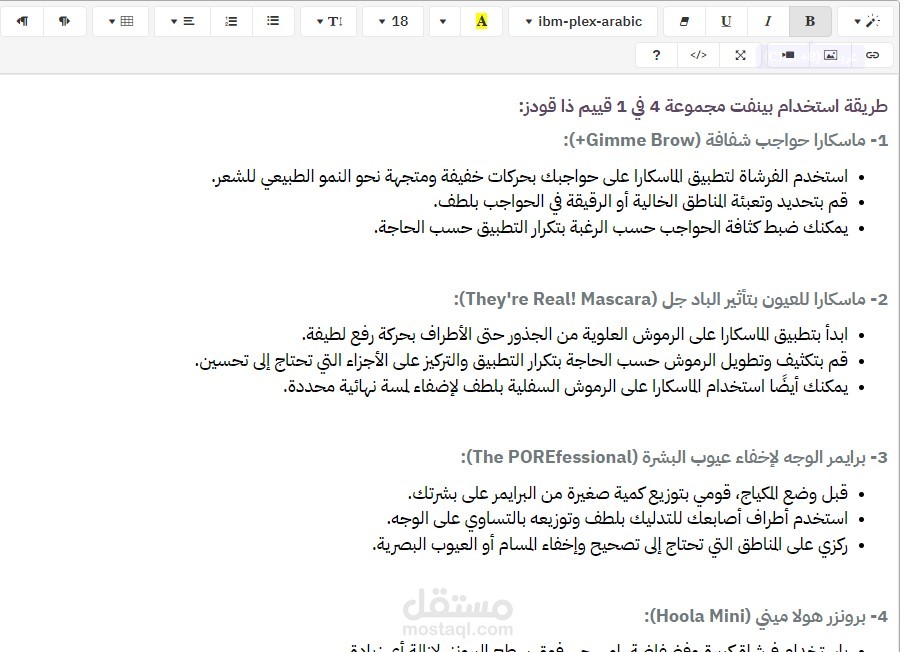Set paragraph direction to right-to-left
The image size is (916, 652).
[22, 21]
